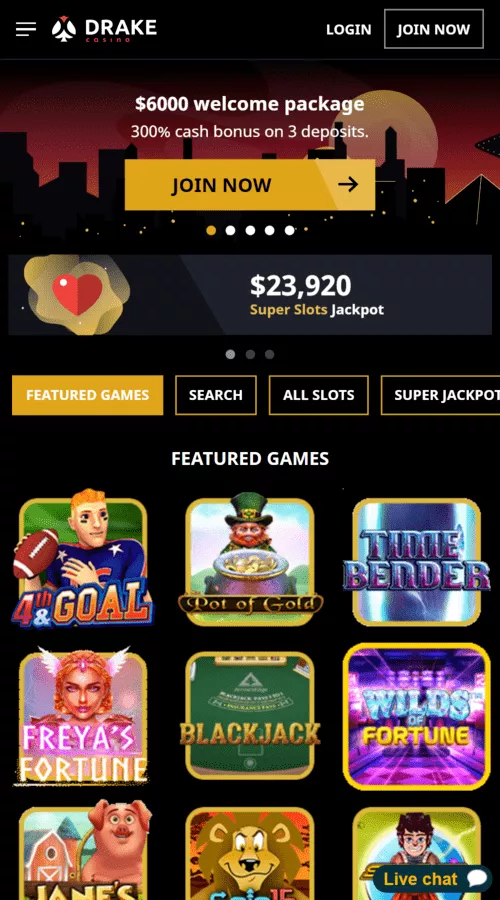Select the second banner carousel dot

point(230,230)
